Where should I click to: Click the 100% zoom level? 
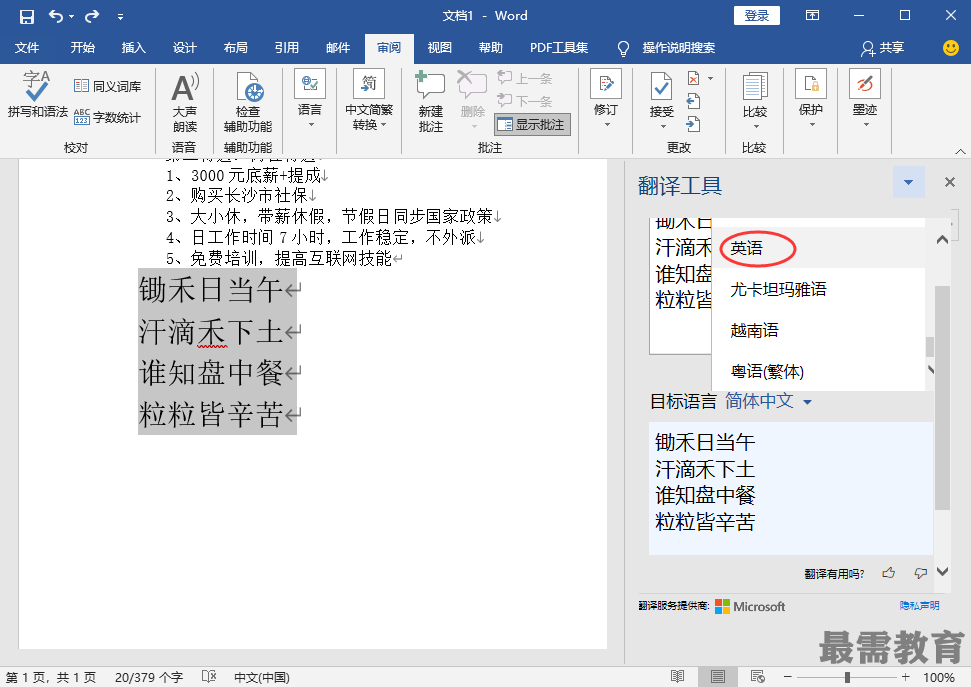pyautogui.click(x=938, y=677)
